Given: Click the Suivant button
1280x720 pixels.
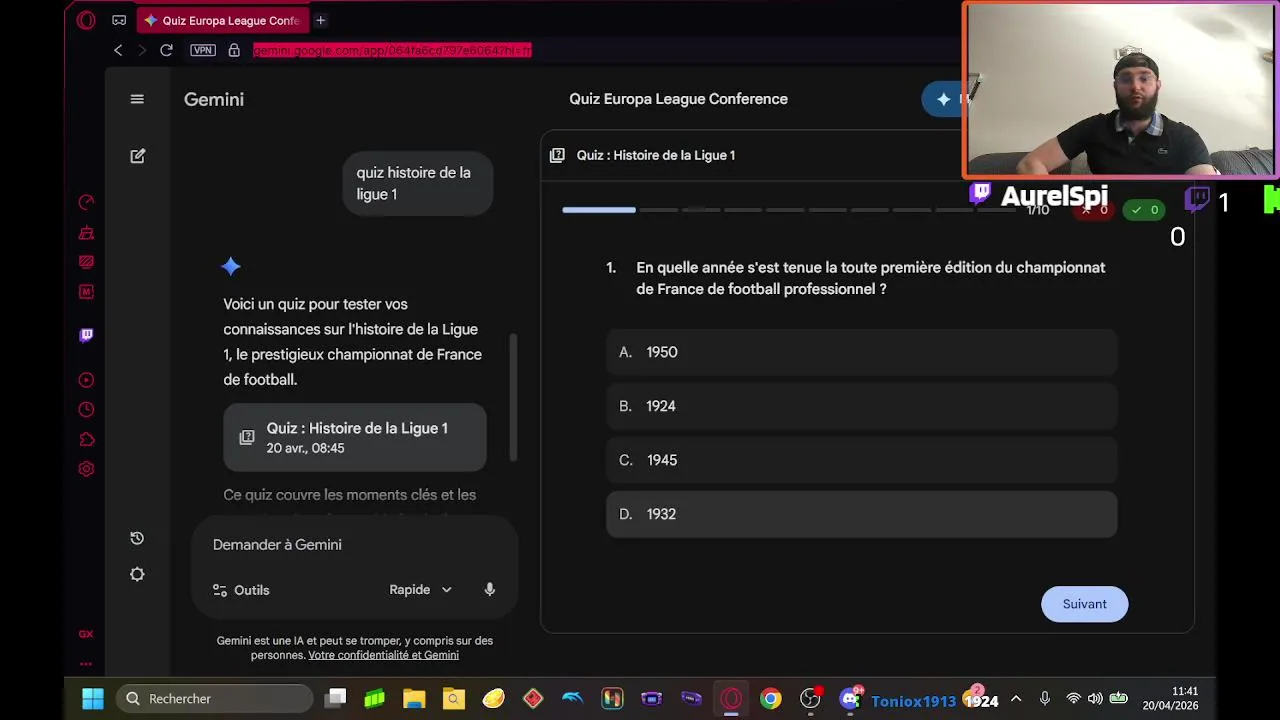Looking at the screenshot, I should [x=1084, y=604].
